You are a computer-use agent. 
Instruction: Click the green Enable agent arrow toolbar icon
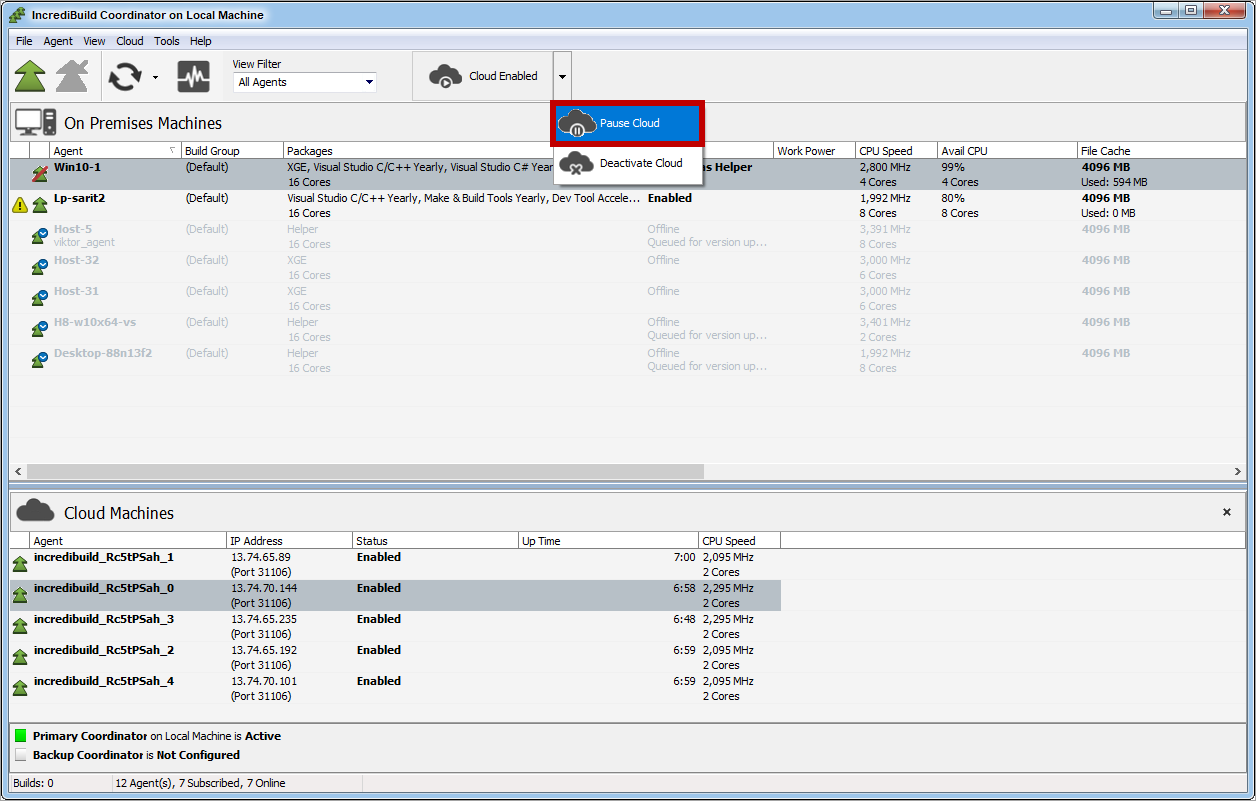30,76
